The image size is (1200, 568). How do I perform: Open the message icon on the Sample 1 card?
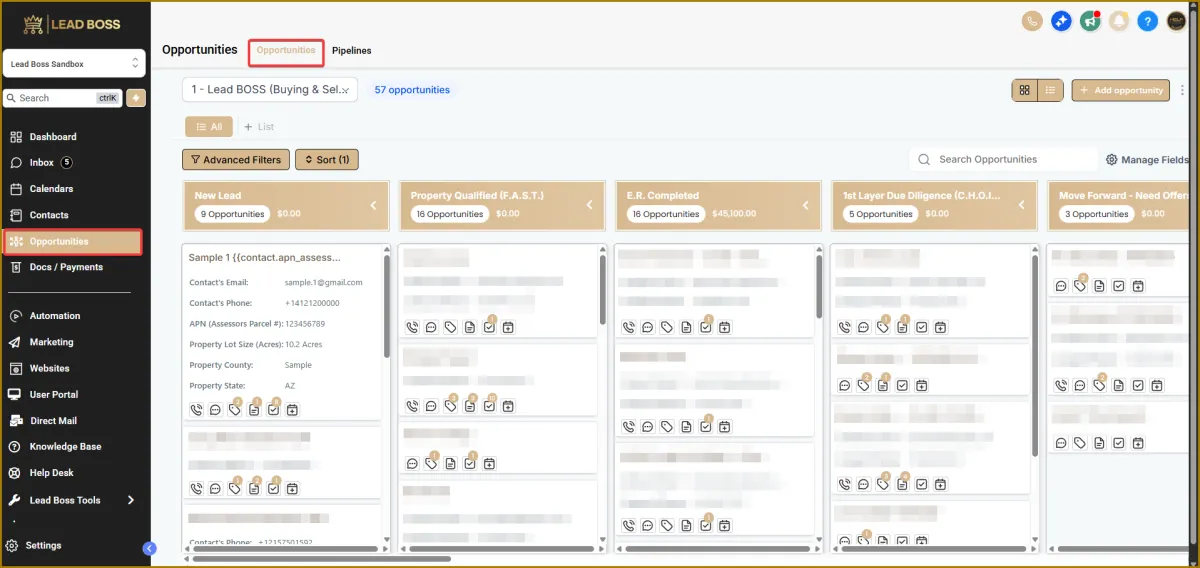[215, 410]
